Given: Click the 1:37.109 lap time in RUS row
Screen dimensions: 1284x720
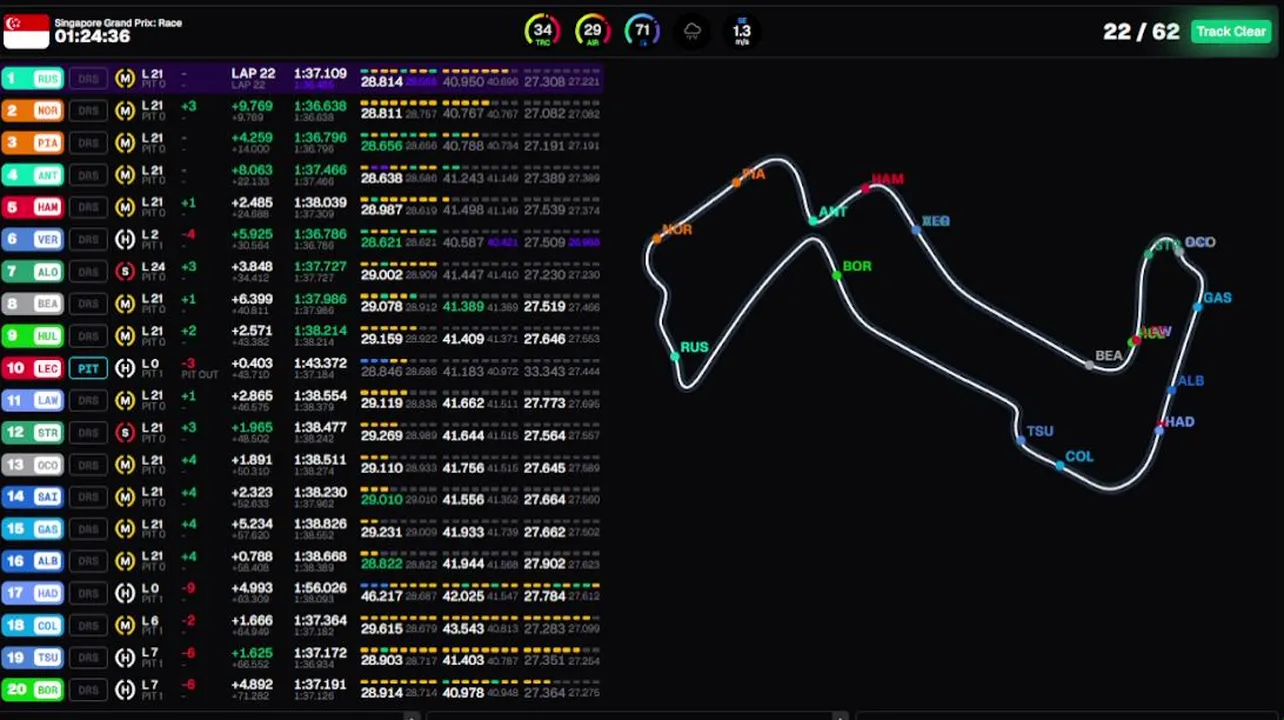Looking at the screenshot, I should [x=320, y=74].
